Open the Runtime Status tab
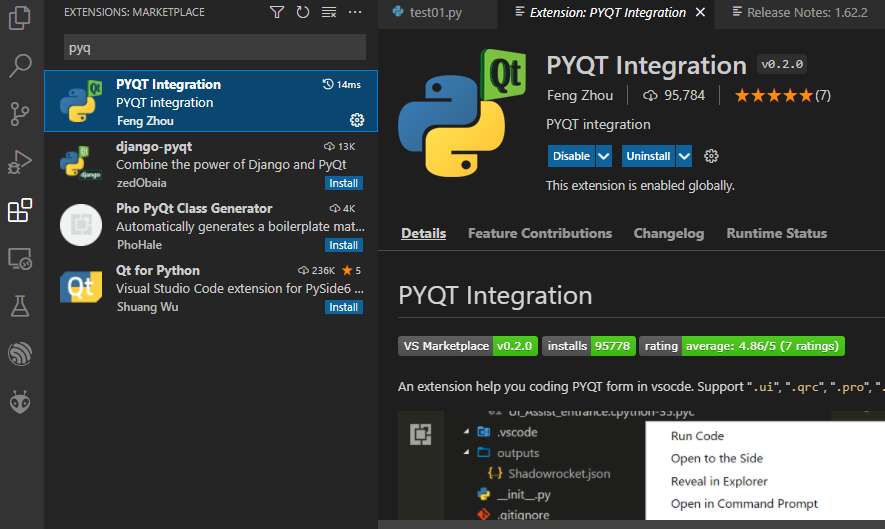Screen dimensions: 885x529 tap(777, 233)
